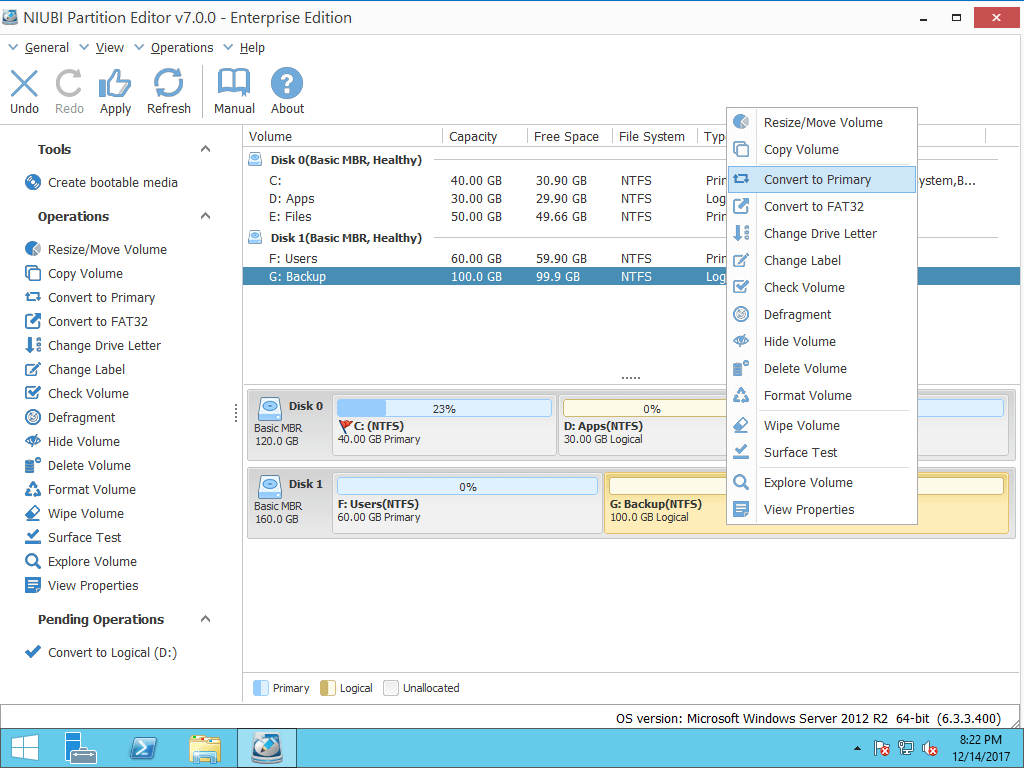The width and height of the screenshot is (1024, 768).
Task: Select Change Label in the context menu
Action: coord(822,261)
